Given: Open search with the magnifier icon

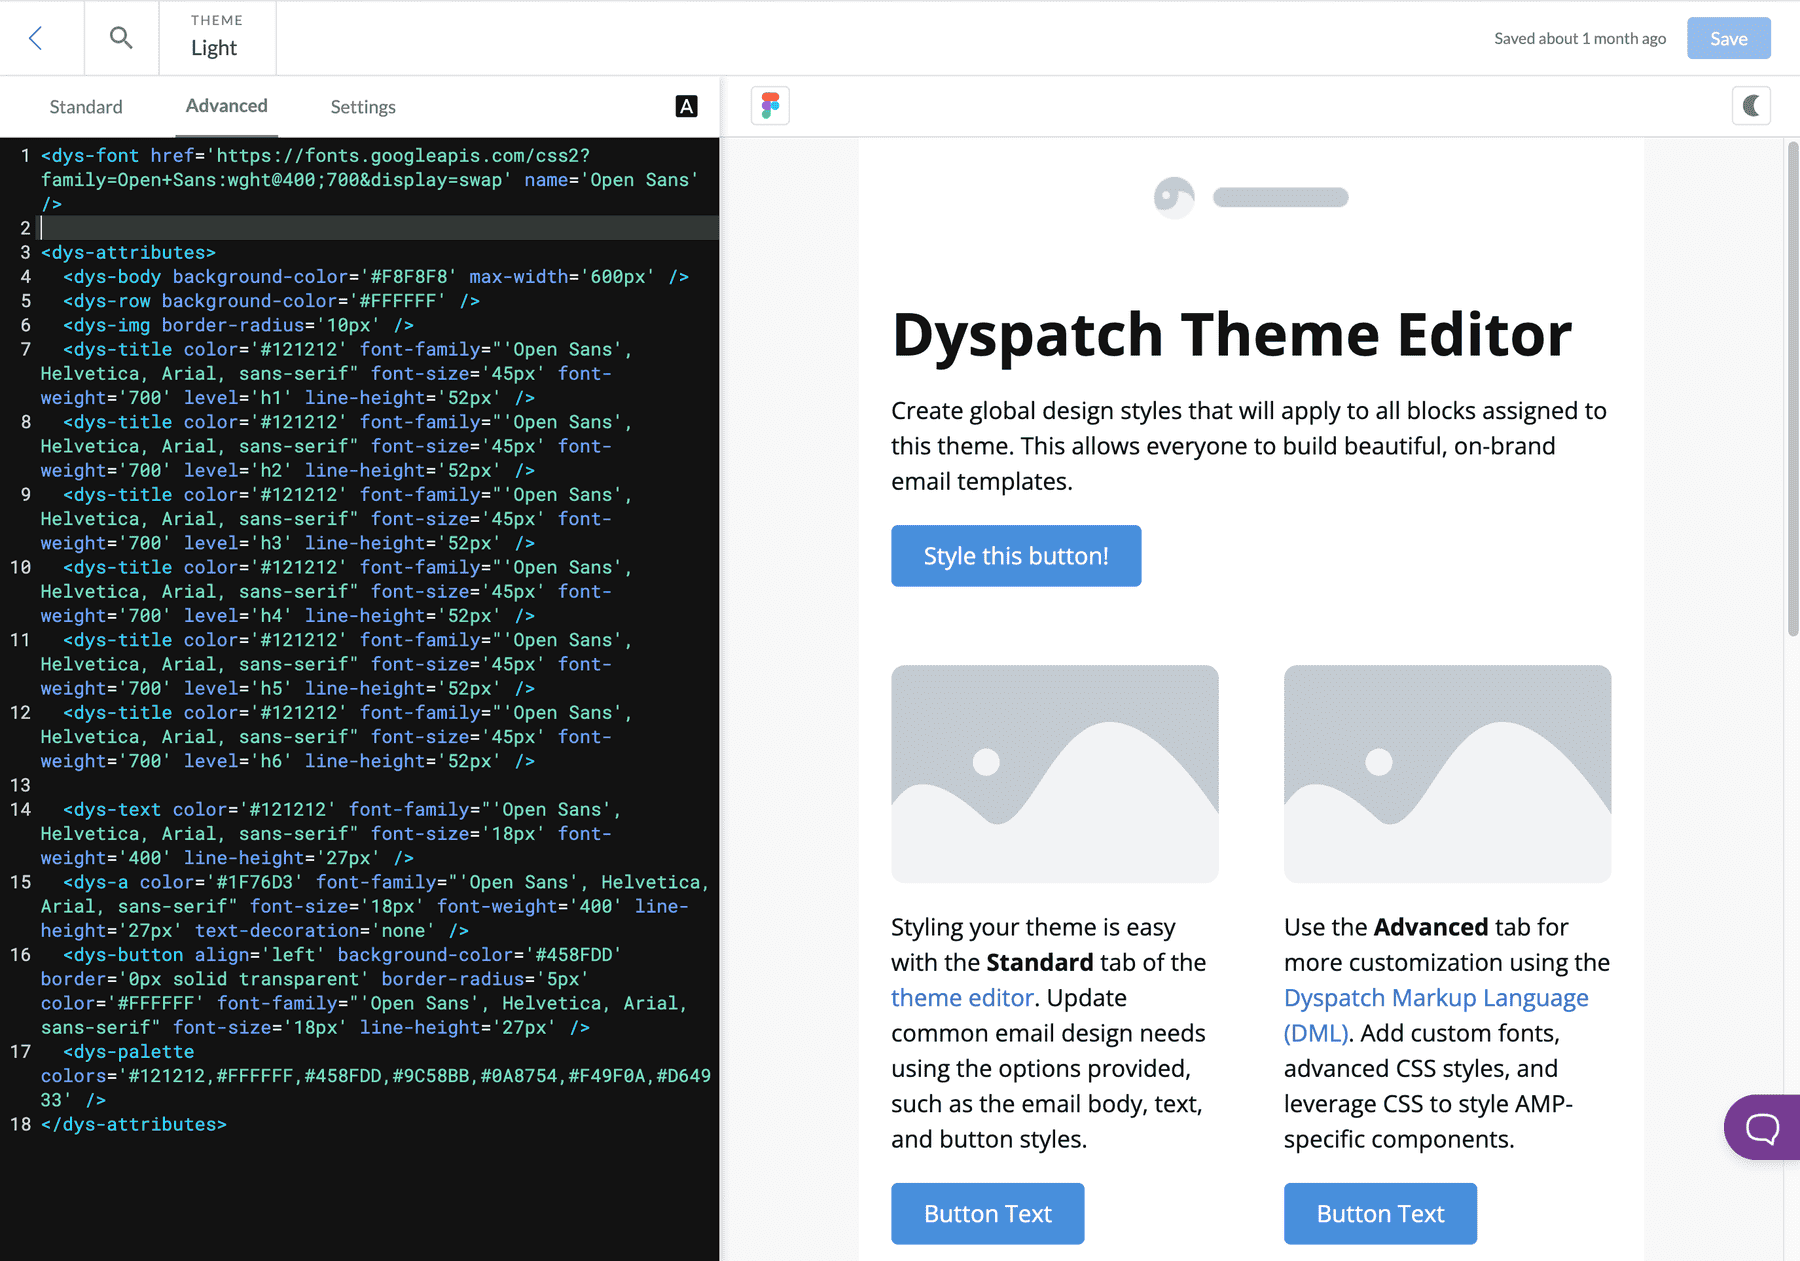Looking at the screenshot, I should pyautogui.click(x=121, y=38).
